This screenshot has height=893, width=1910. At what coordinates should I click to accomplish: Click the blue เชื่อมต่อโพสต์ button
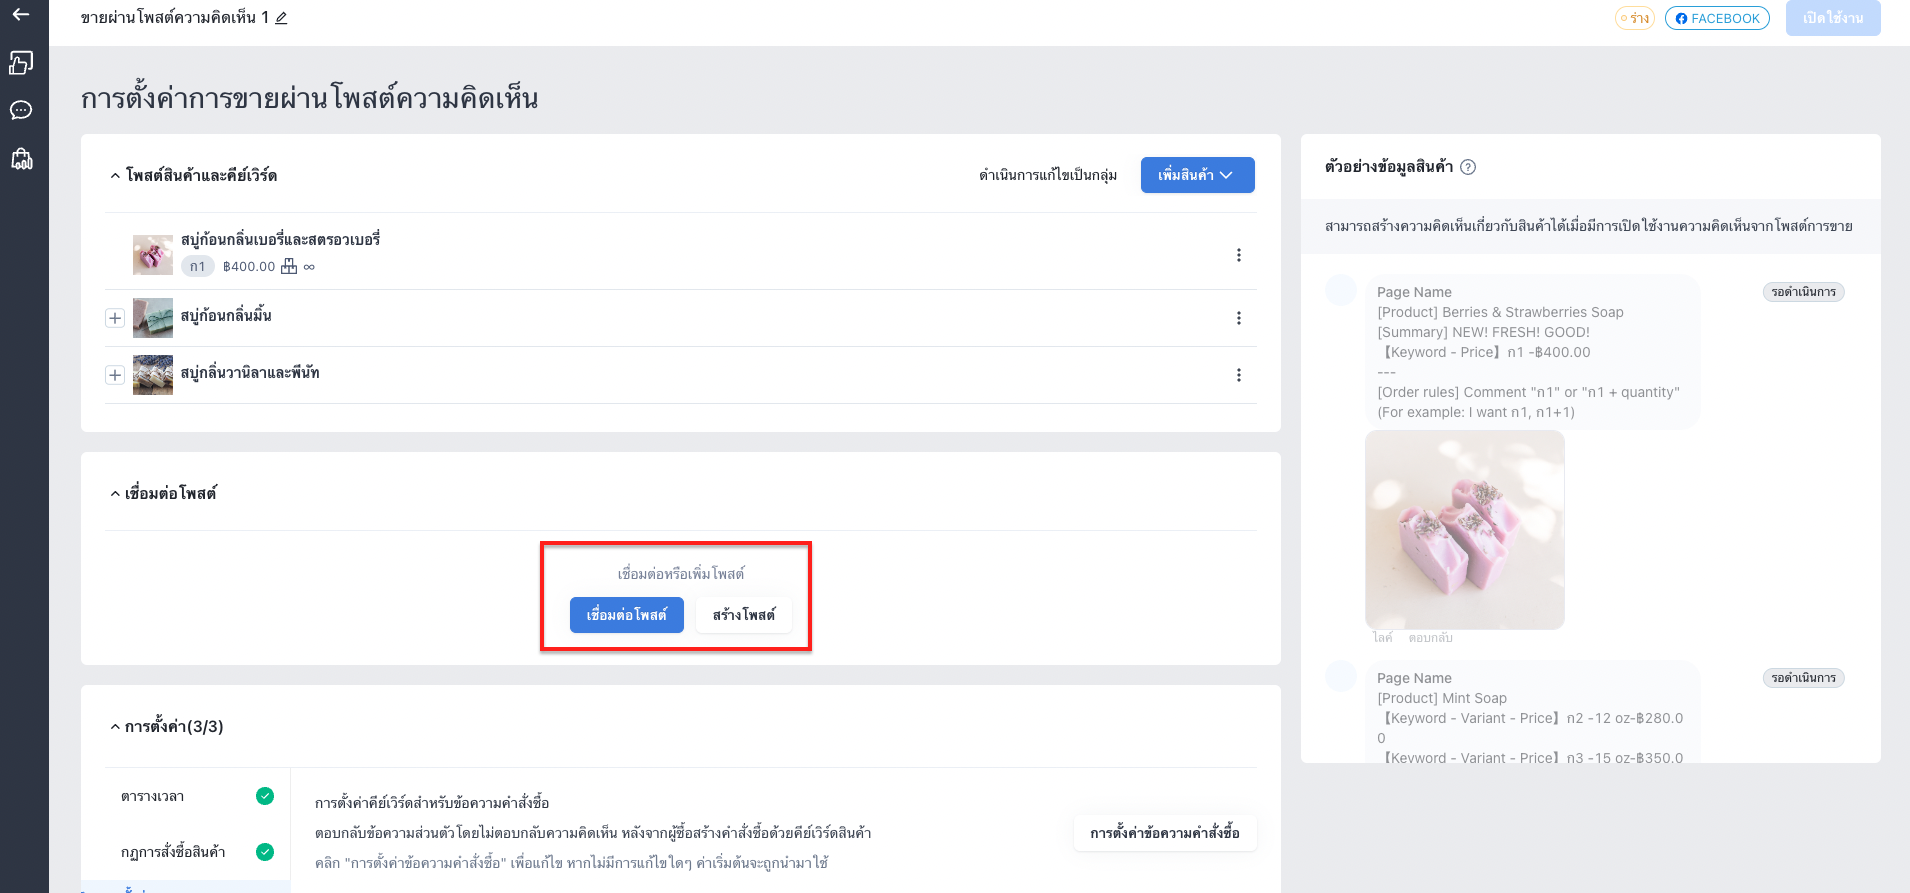click(627, 615)
